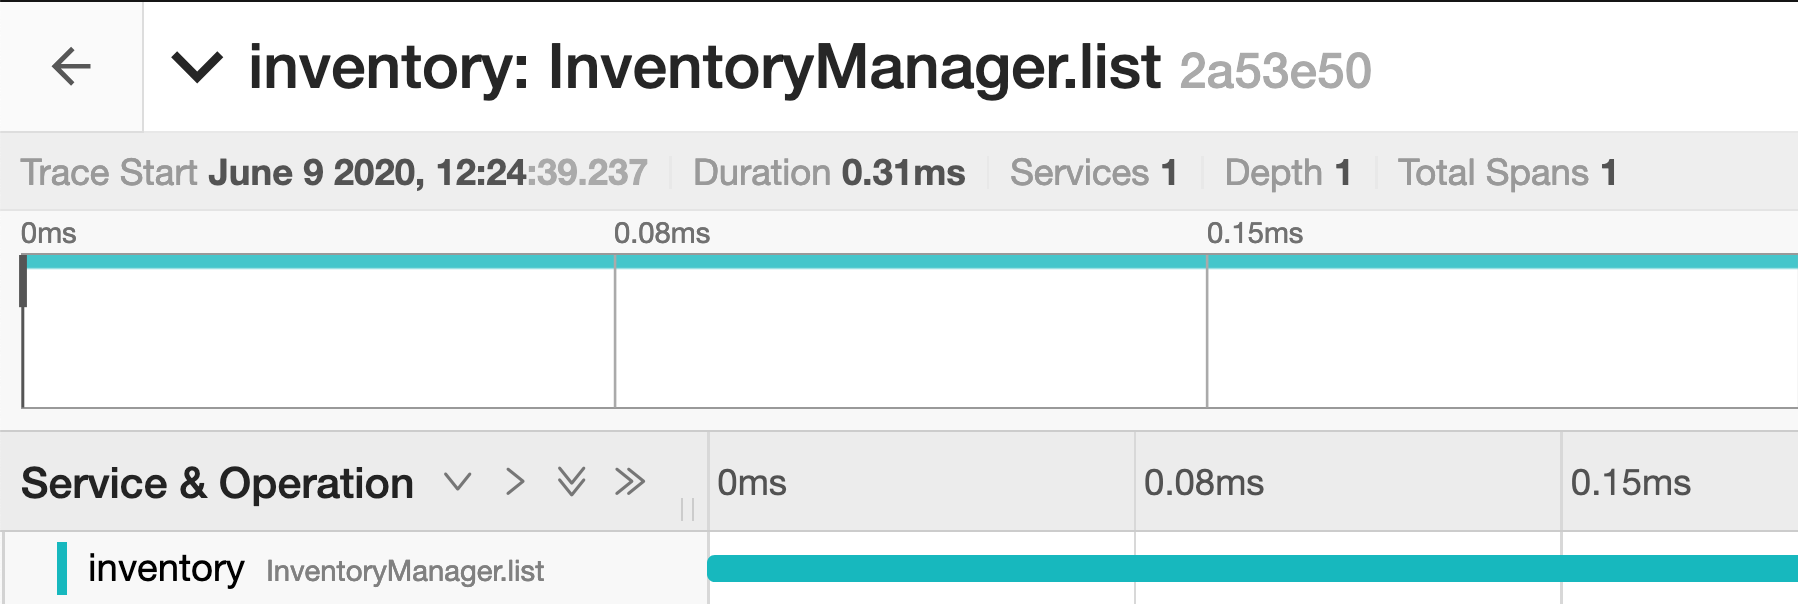Select the inventory service name in span row
1798x604 pixels.
click(x=166, y=569)
